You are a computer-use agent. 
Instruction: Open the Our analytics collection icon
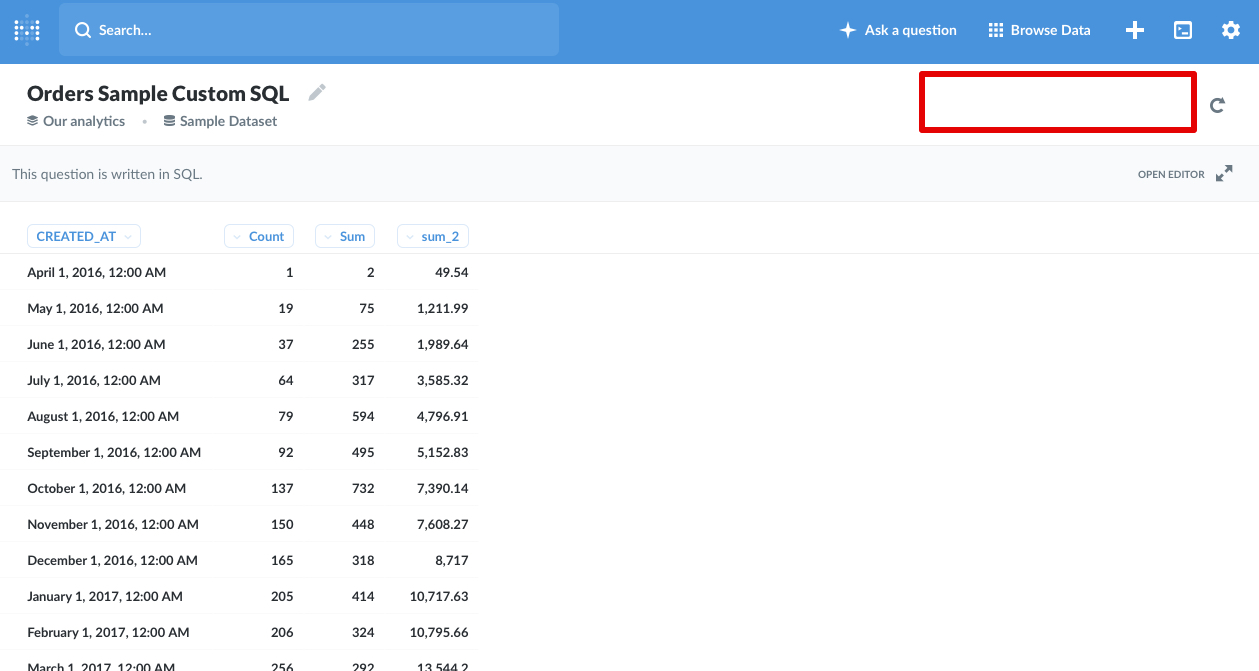click(30, 120)
